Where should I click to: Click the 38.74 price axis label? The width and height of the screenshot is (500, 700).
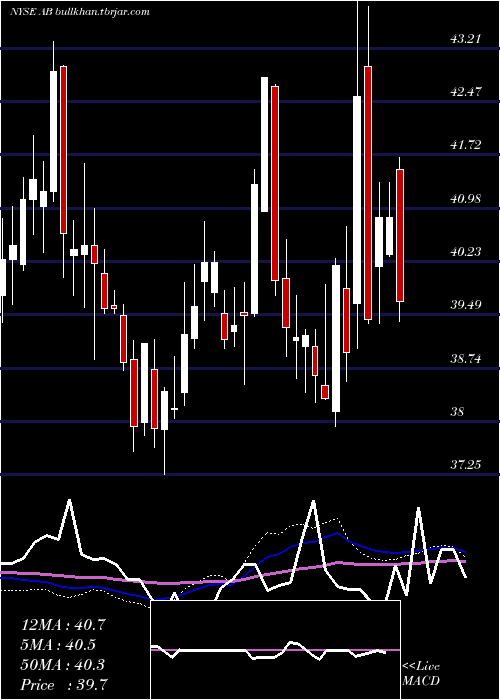point(466,358)
